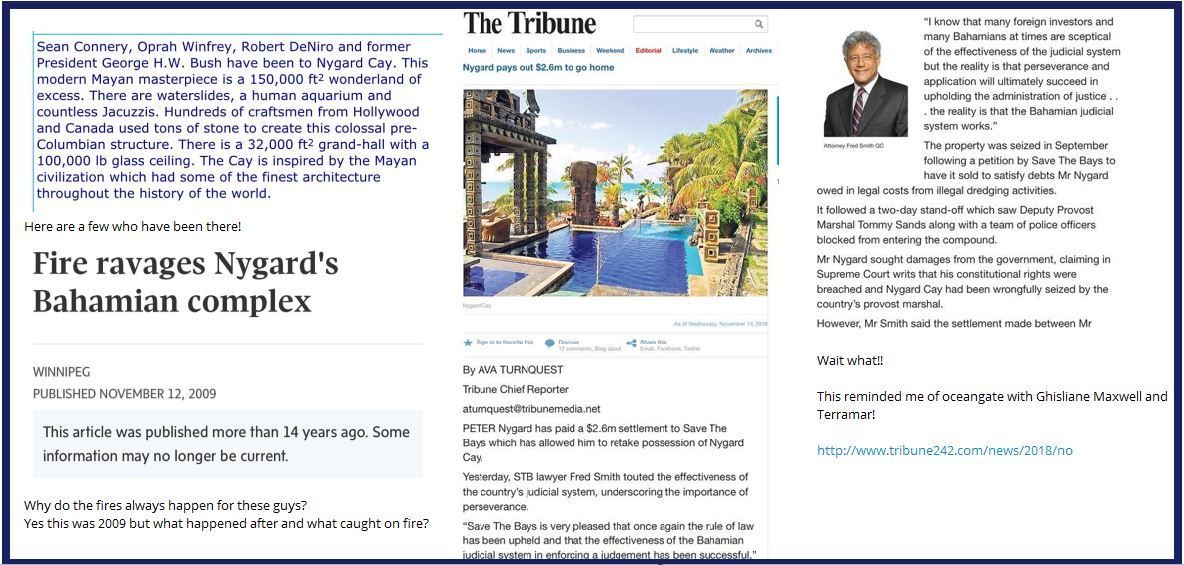Viewport: 1184px width, 565px height.
Task: Click the Share this icon
Action: [631, 344]
